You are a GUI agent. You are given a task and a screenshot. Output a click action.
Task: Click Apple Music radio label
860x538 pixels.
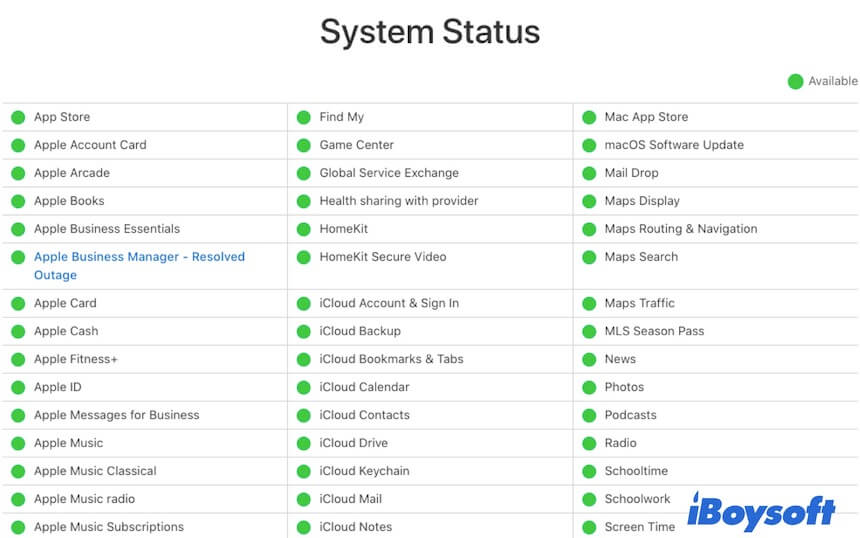(84, 499)
